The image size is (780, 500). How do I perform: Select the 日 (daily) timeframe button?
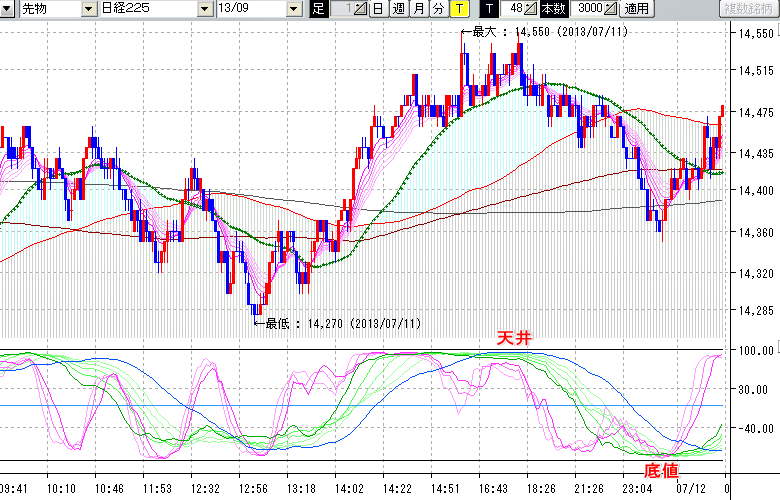click(x=378, y=9)
